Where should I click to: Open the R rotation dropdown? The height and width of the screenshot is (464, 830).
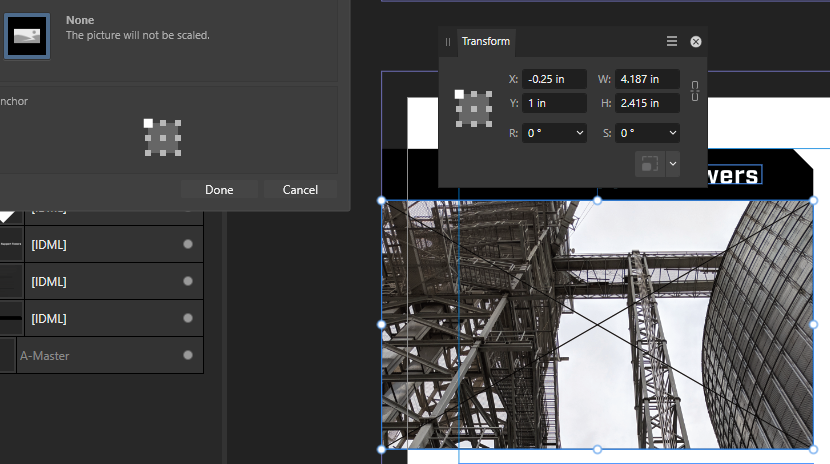[580, 133]
